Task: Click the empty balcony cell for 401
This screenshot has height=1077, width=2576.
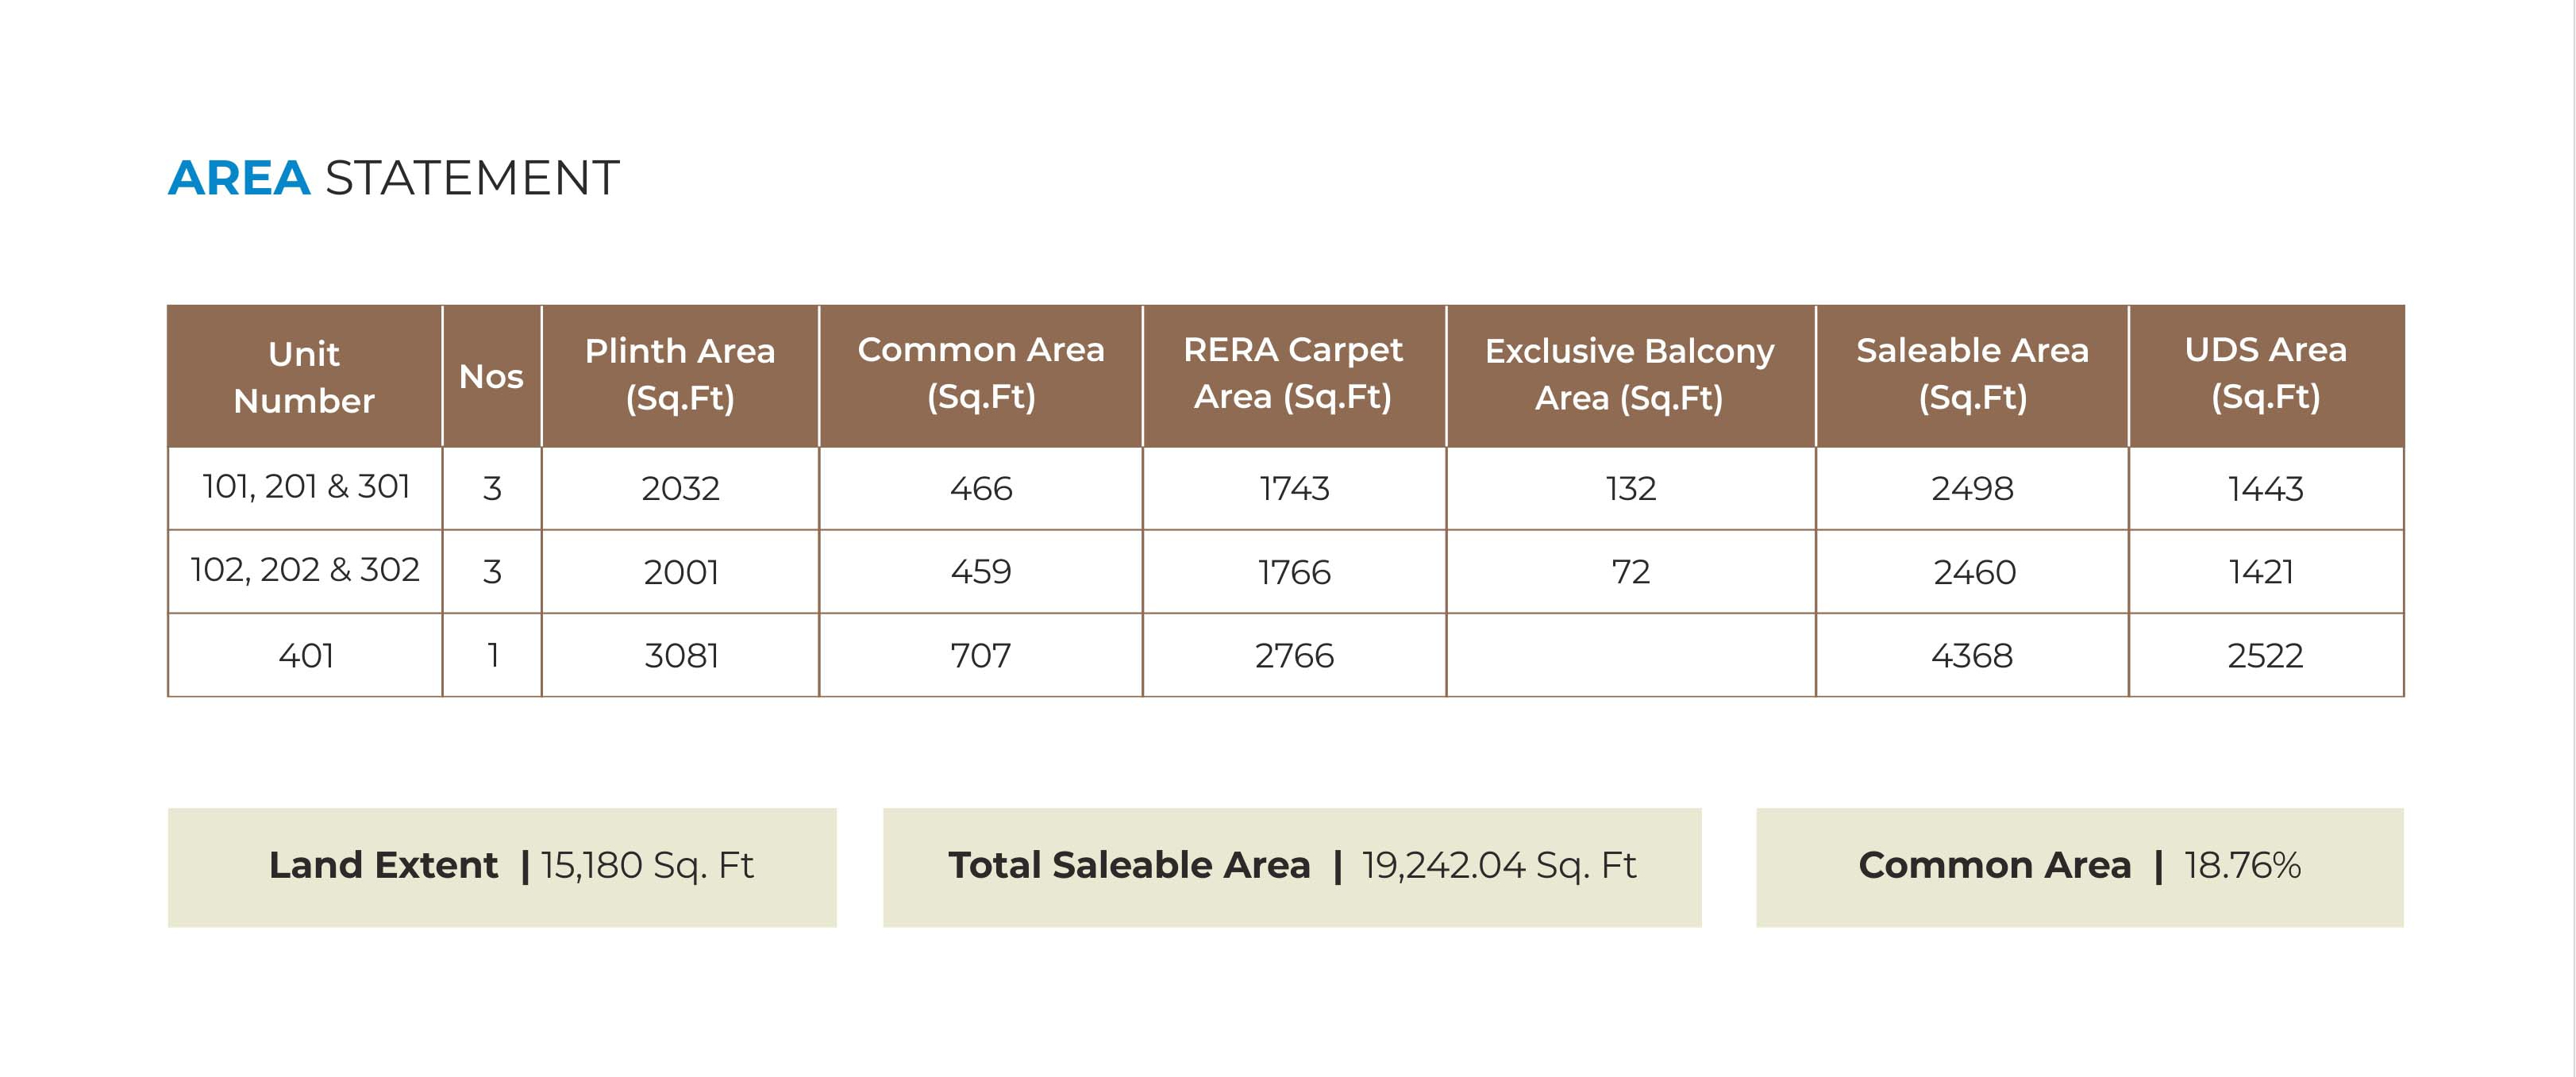Action: click(1630, 655)
